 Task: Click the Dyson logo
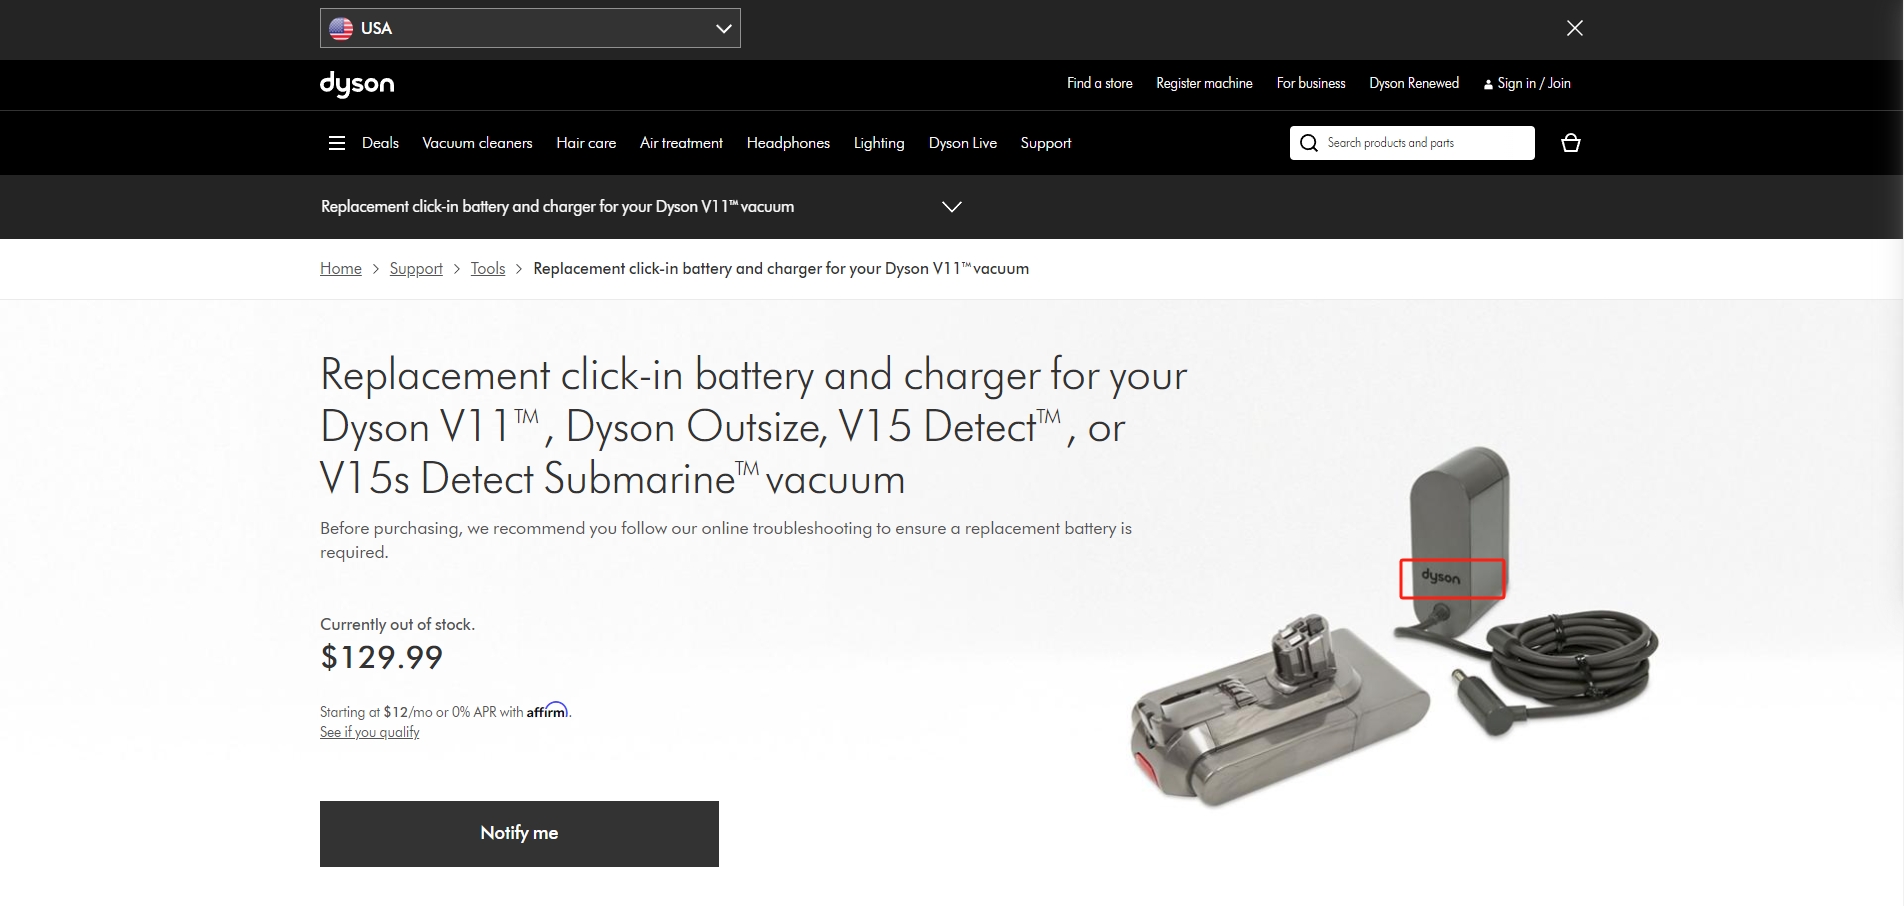pyautogui.click(x=357, y=84)
